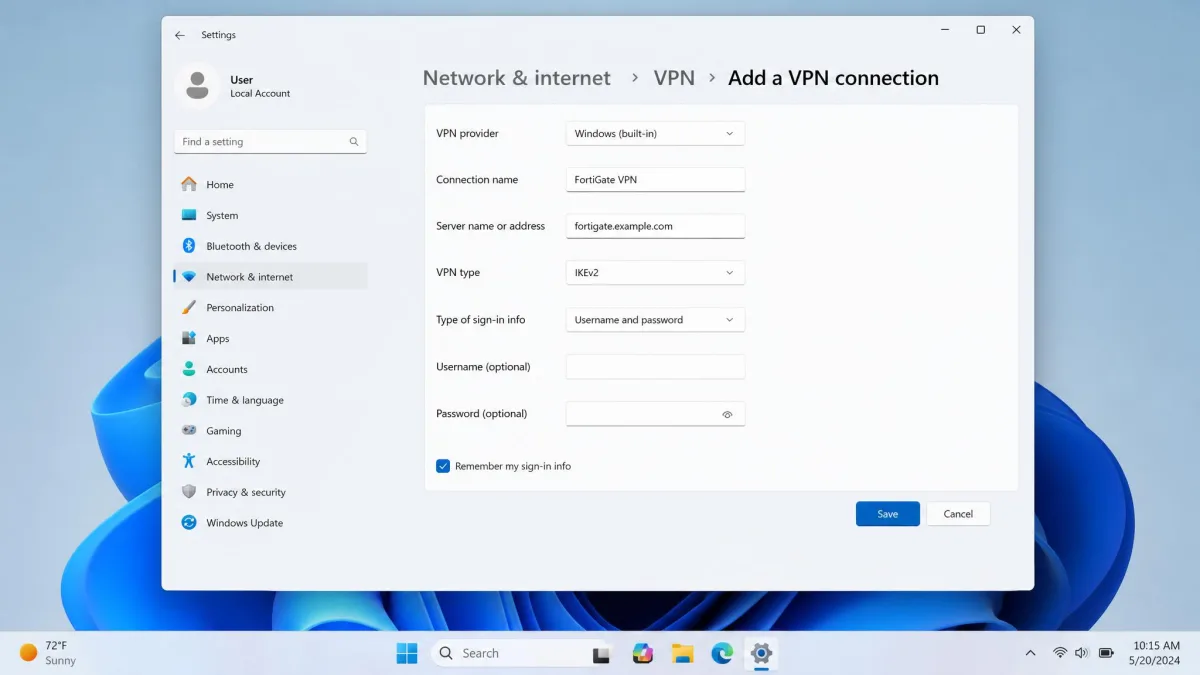The image size is (1200, 675).
Task: Select Home in the settings sidebar
Action: [x=270, y=185]
